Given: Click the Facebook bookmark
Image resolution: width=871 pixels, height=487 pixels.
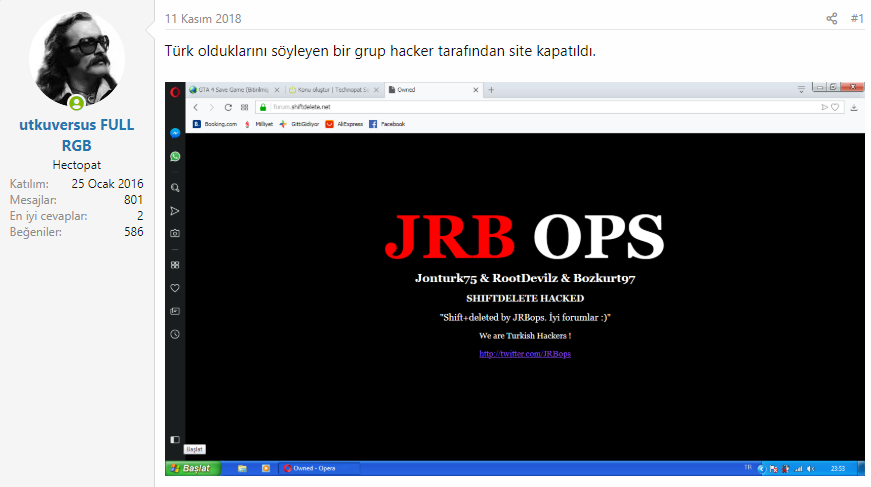Looking at the screenshot, I should pyautogui.click(x=387, y=124).
